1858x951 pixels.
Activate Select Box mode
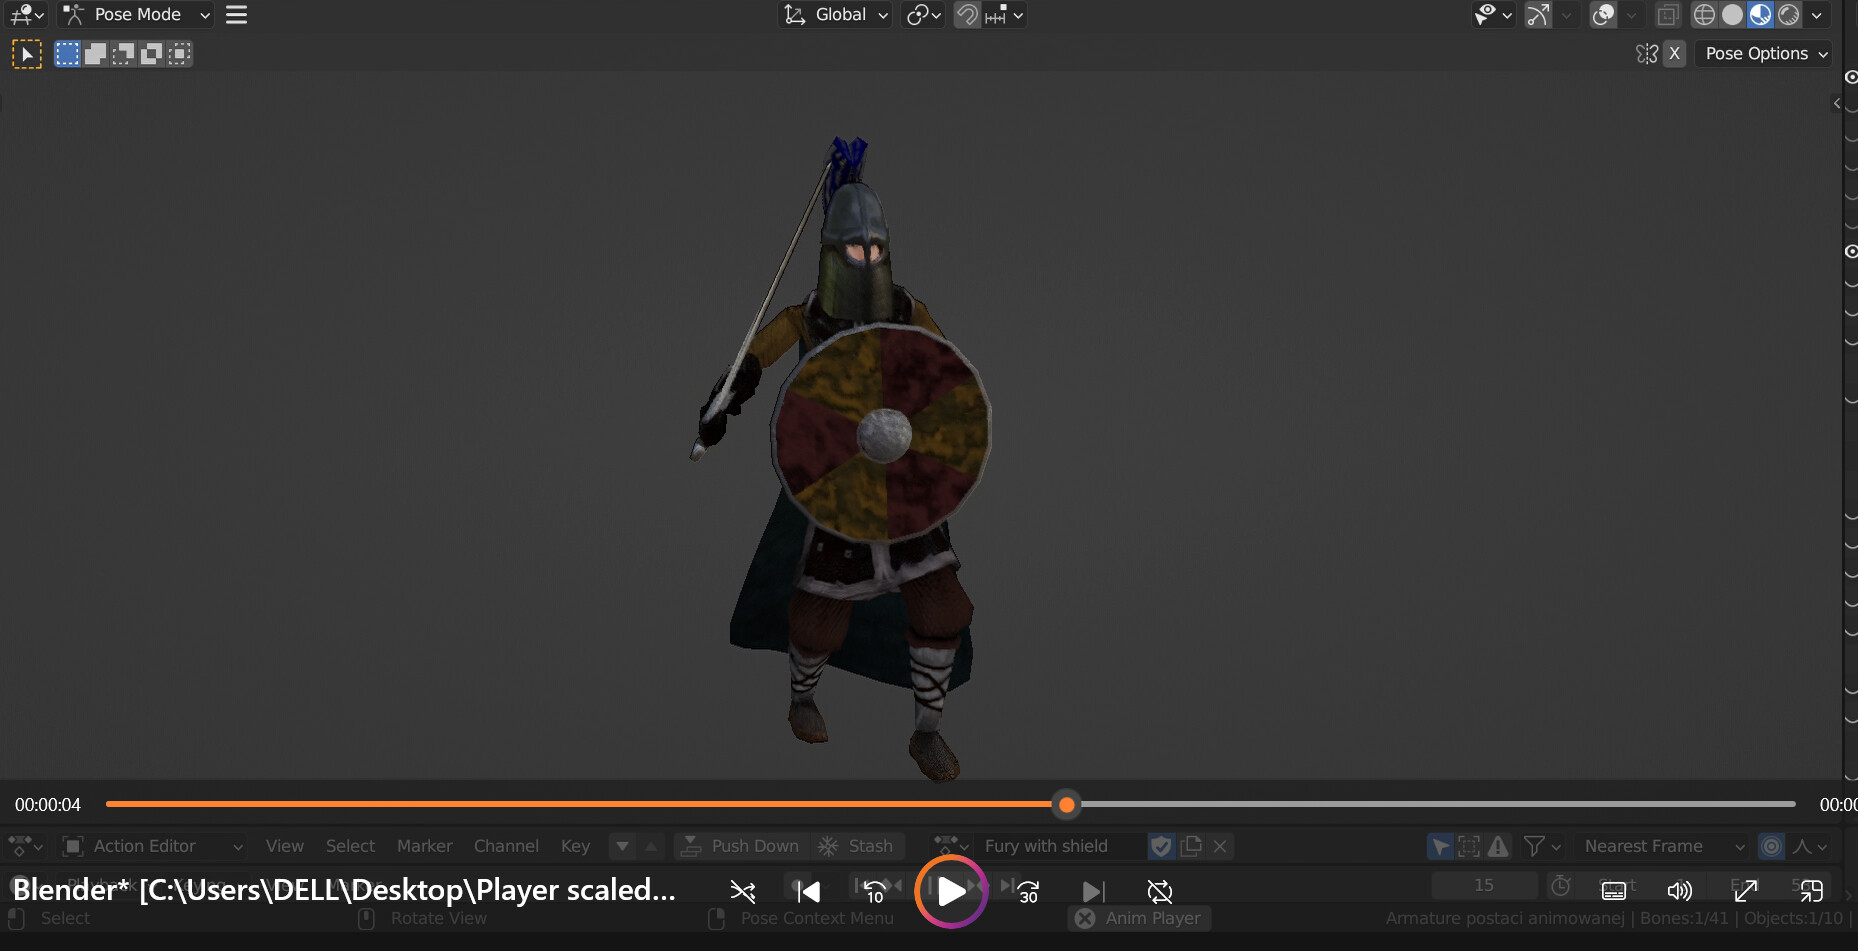67,53
